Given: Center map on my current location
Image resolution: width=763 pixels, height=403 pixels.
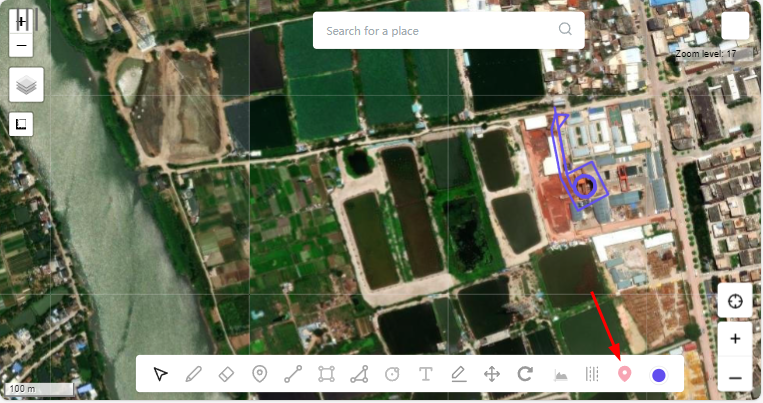Looking at the screenshot, I should (x=735, y=300).
